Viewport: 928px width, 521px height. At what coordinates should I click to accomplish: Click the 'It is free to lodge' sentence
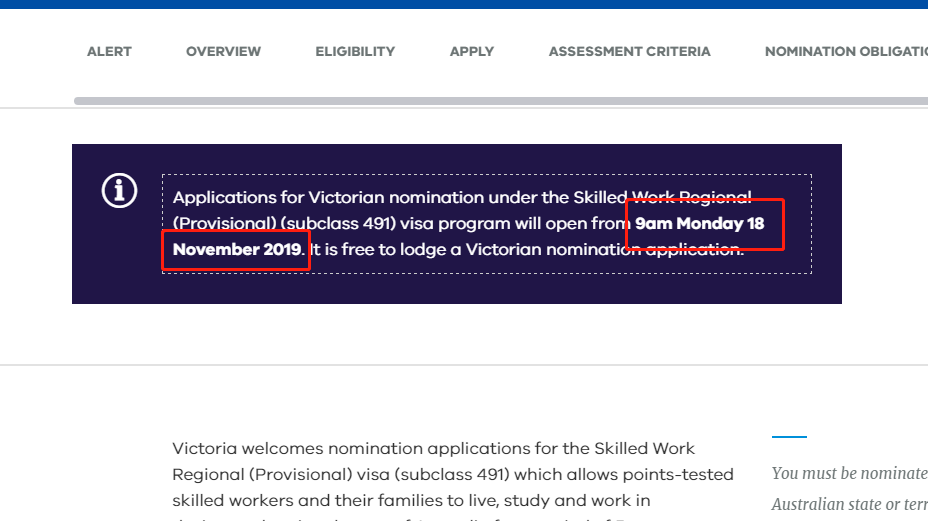[x=527, y=249]
